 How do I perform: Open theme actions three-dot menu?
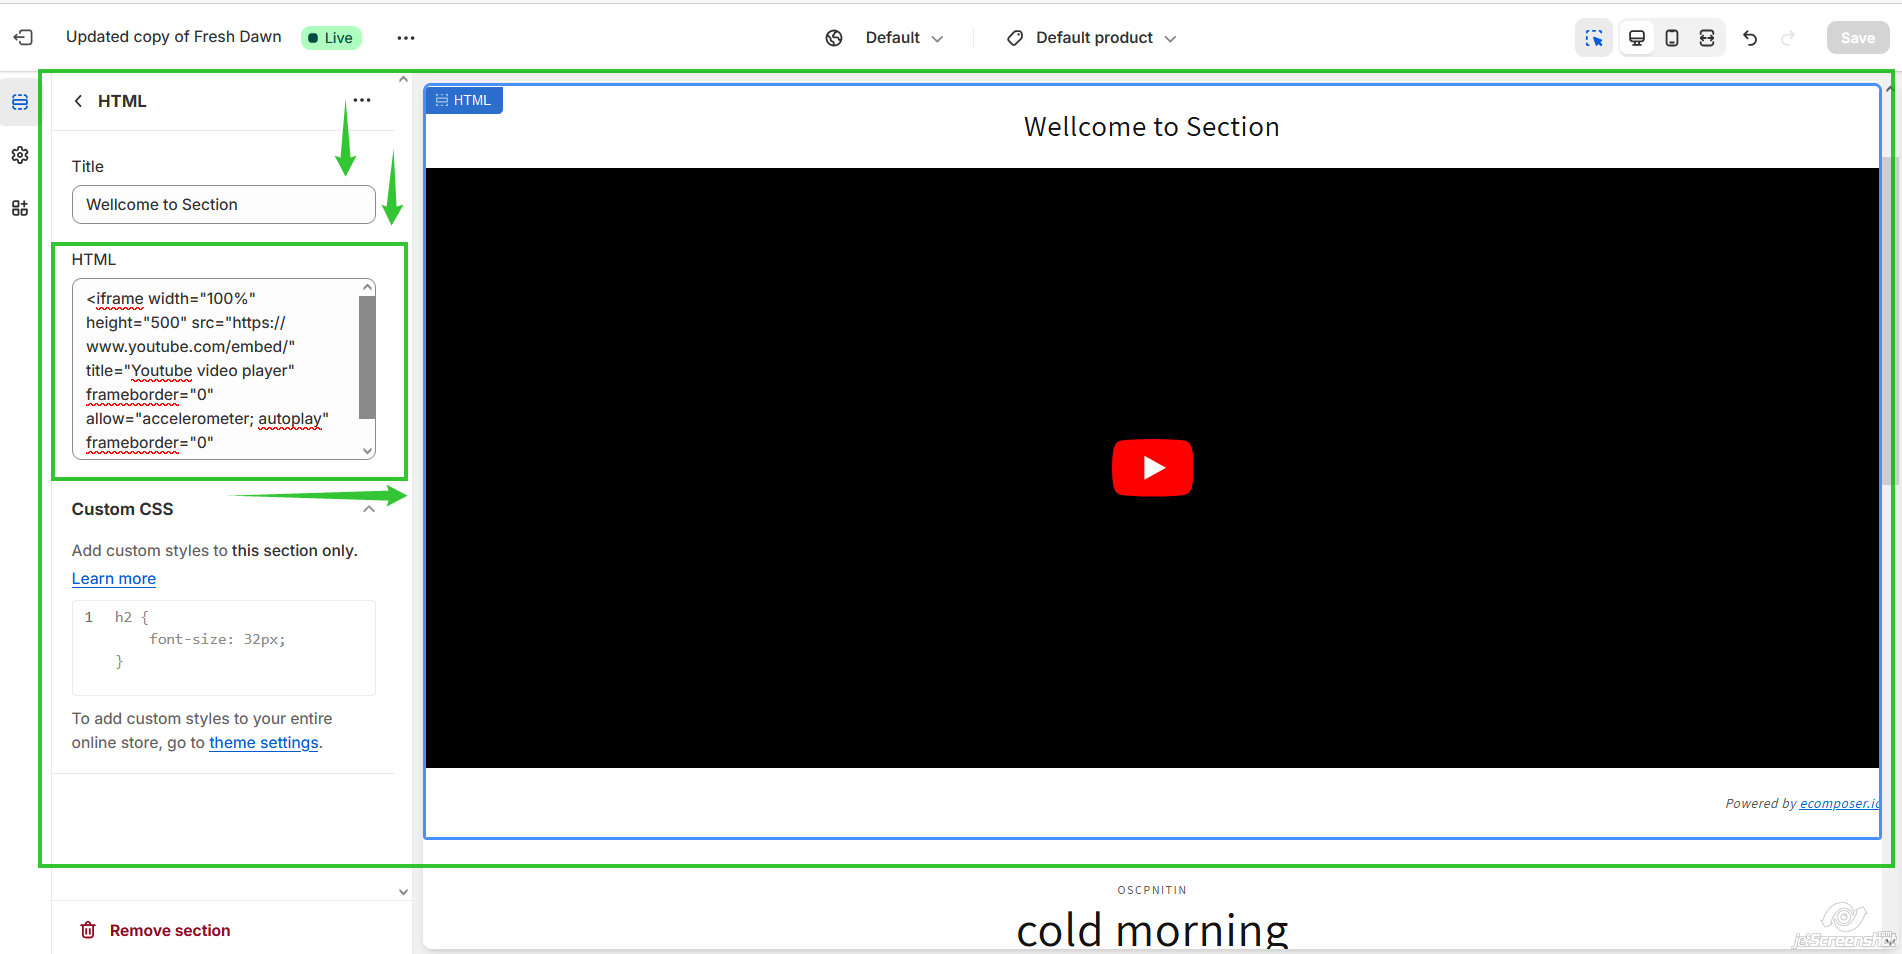405,38
